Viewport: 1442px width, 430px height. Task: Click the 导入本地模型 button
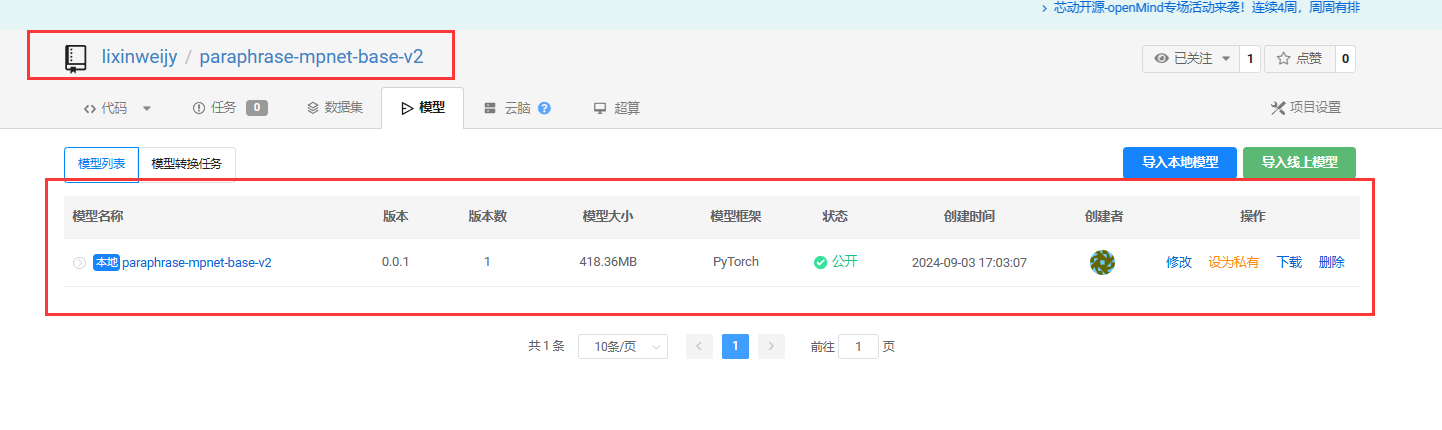coord(1179,163)
